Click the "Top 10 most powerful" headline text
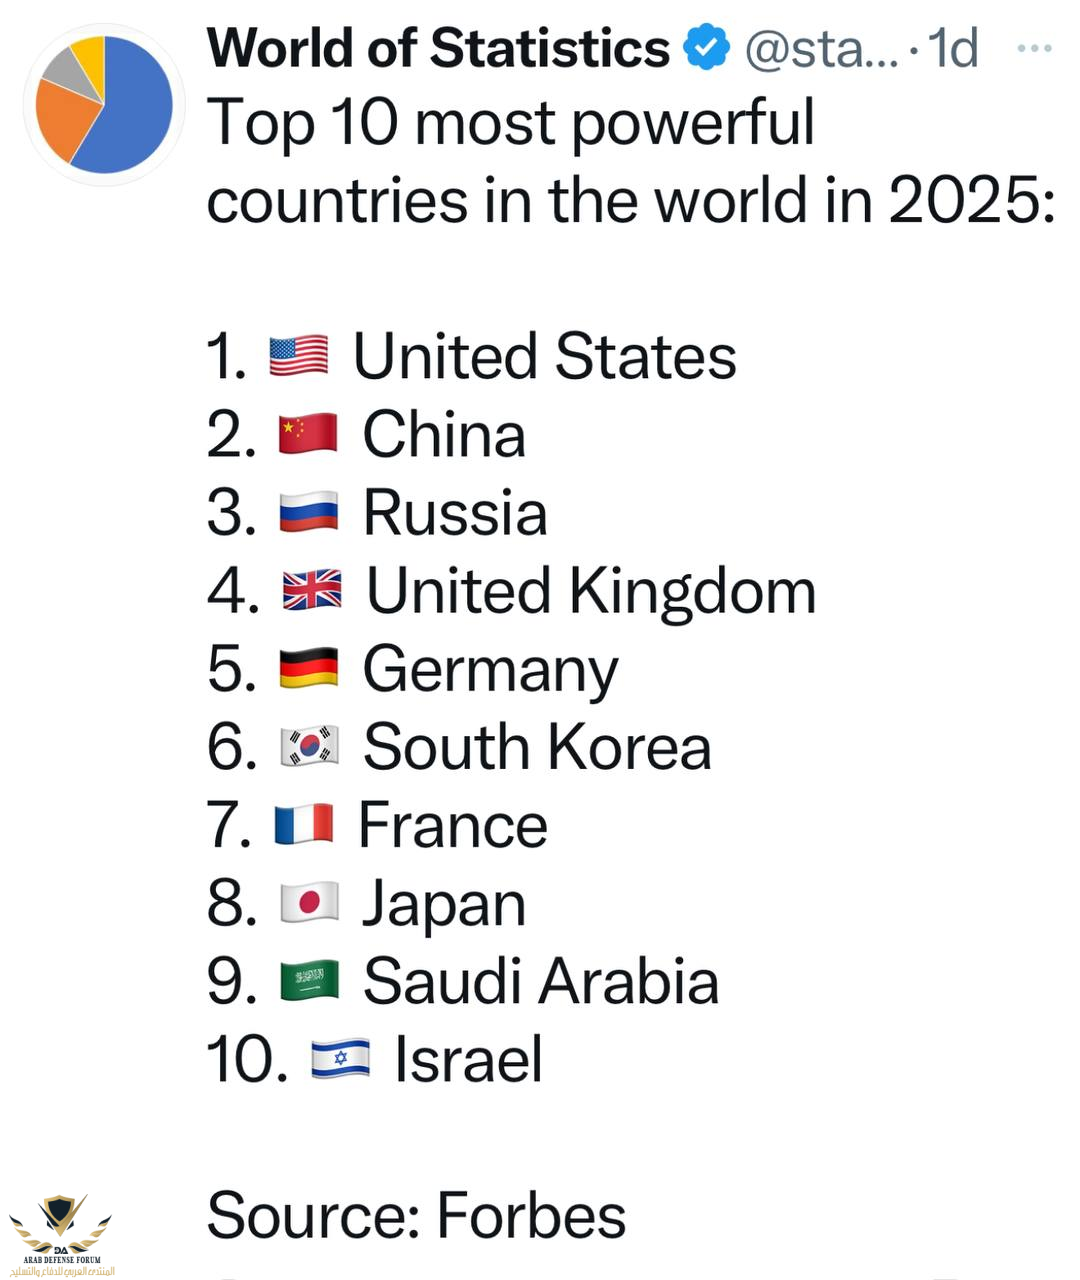1080x1280 pixels. (510, 124)
